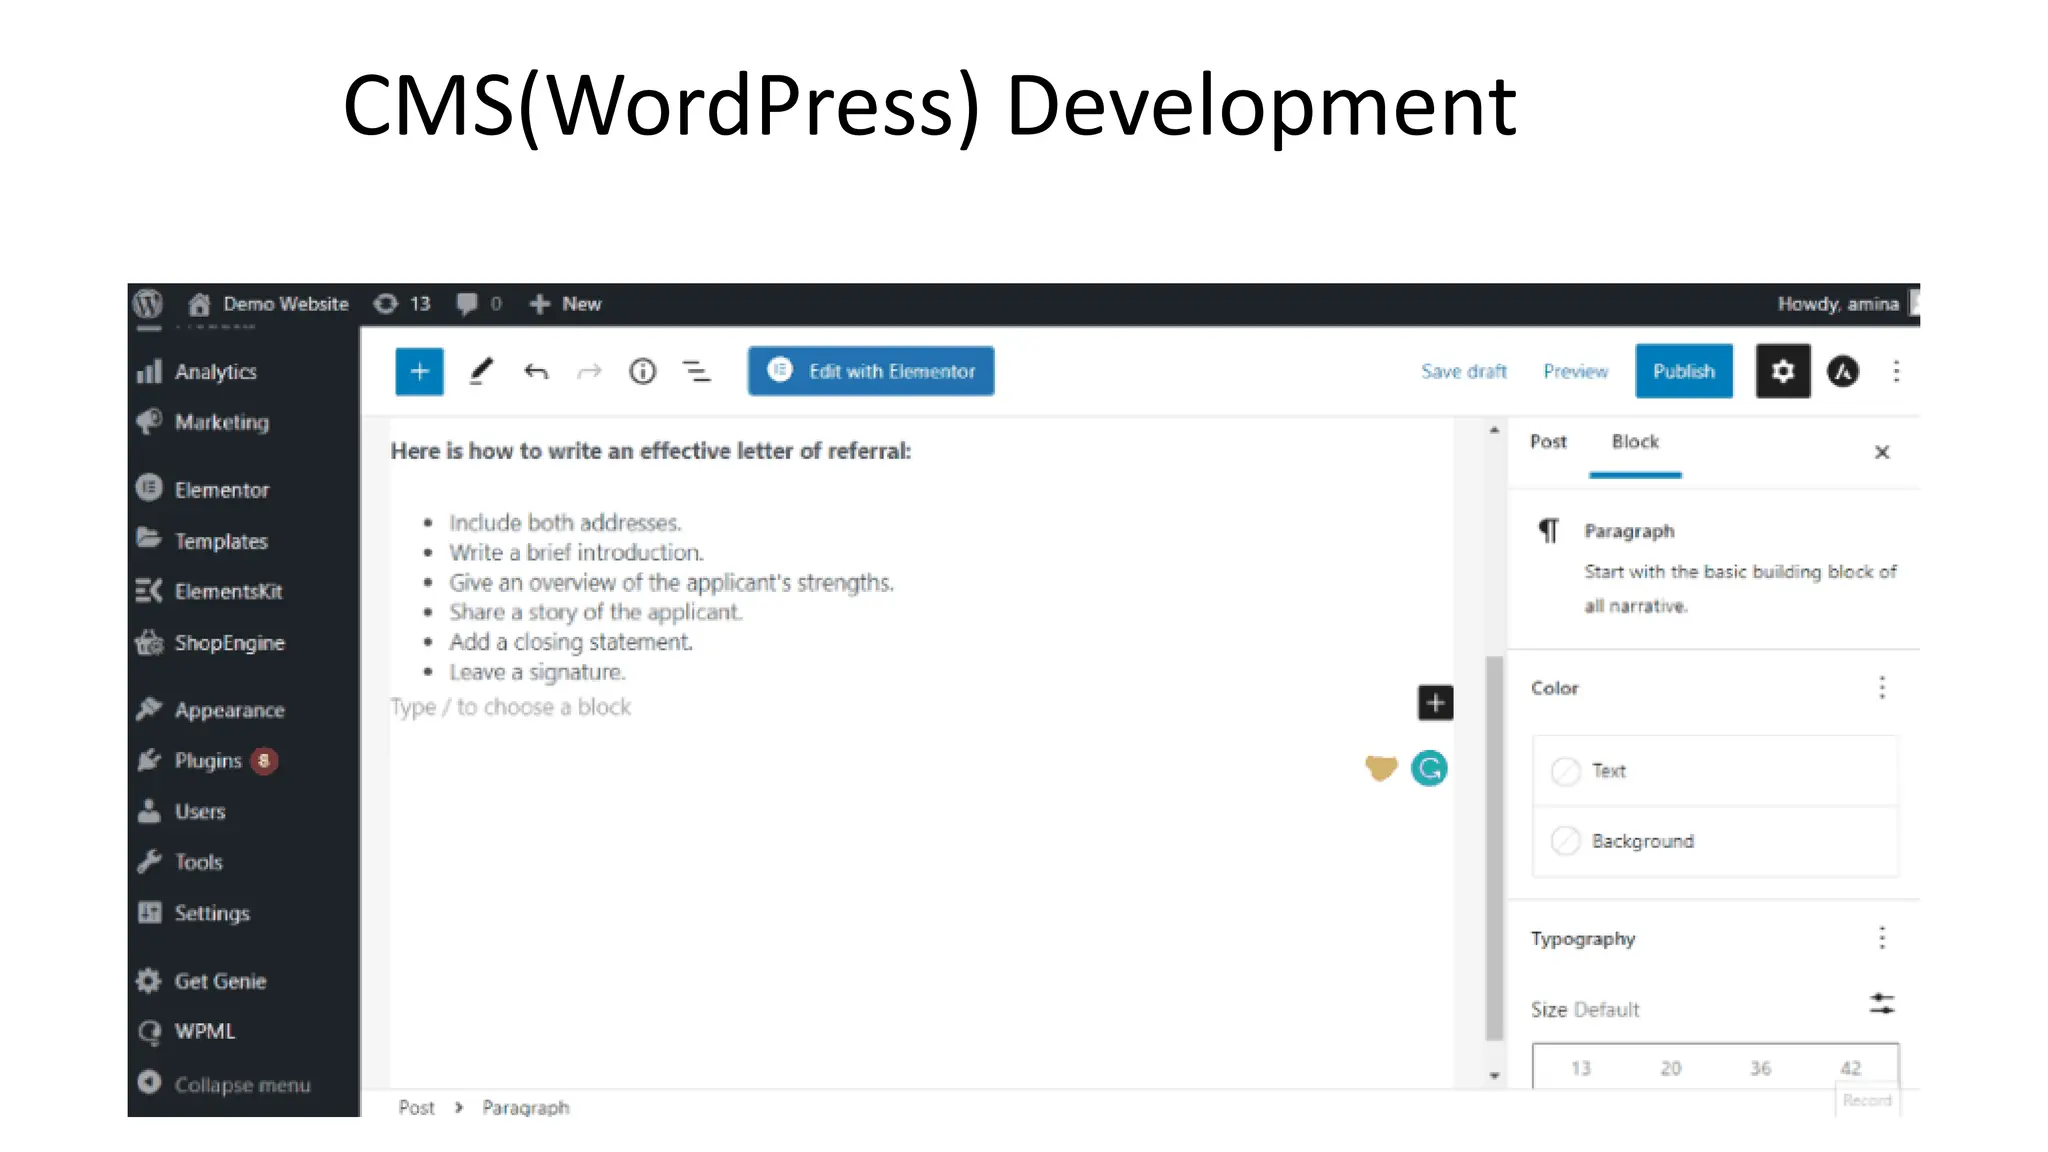Toggle the Settings gear sidebar
This screenshot has width=2048, height=1152.
[x=1783, y=371]
